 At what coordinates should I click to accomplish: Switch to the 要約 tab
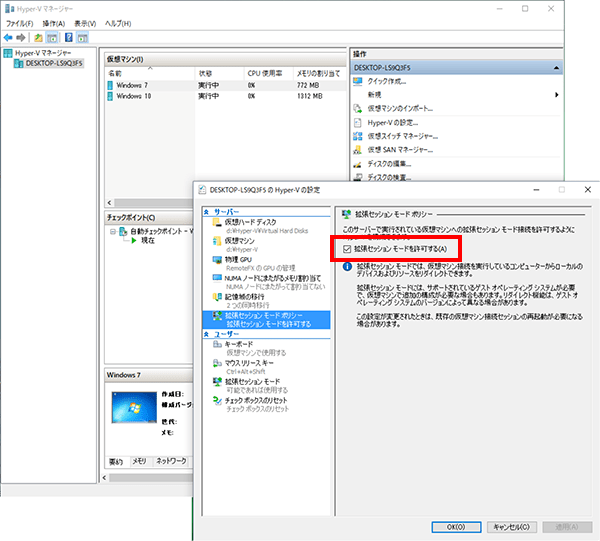pos(116,461)
